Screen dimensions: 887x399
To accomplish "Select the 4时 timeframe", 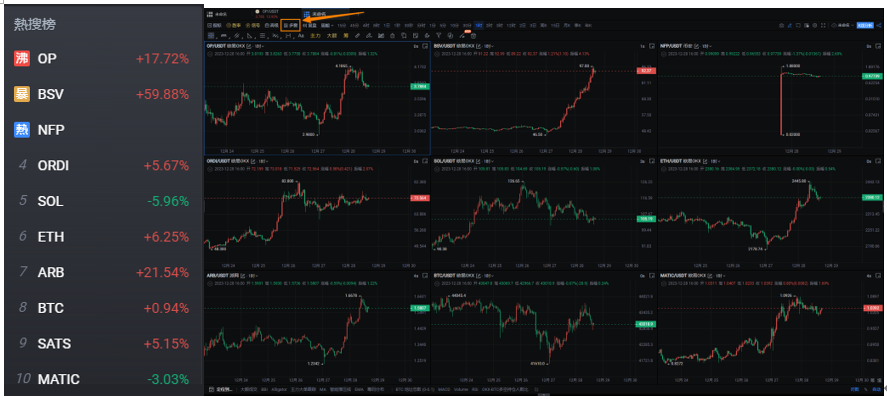I will pos(366,25).
